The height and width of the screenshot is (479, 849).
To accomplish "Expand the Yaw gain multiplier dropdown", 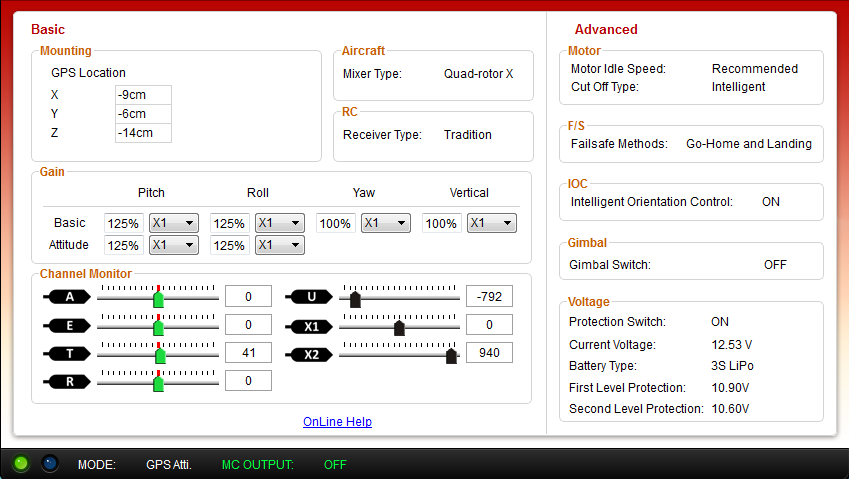I will coord(385,224).
